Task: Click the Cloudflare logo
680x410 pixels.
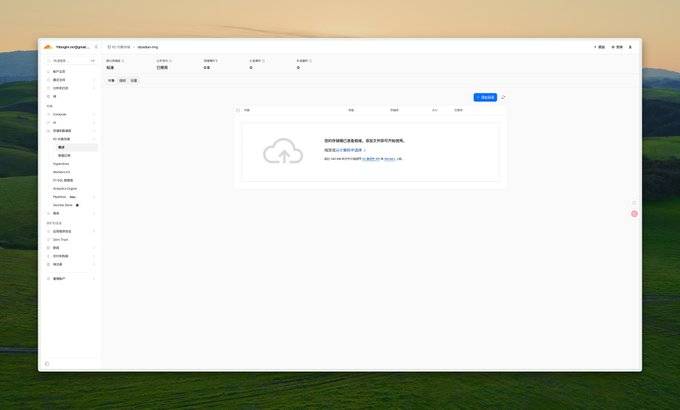Action: [x=48, y=46]
